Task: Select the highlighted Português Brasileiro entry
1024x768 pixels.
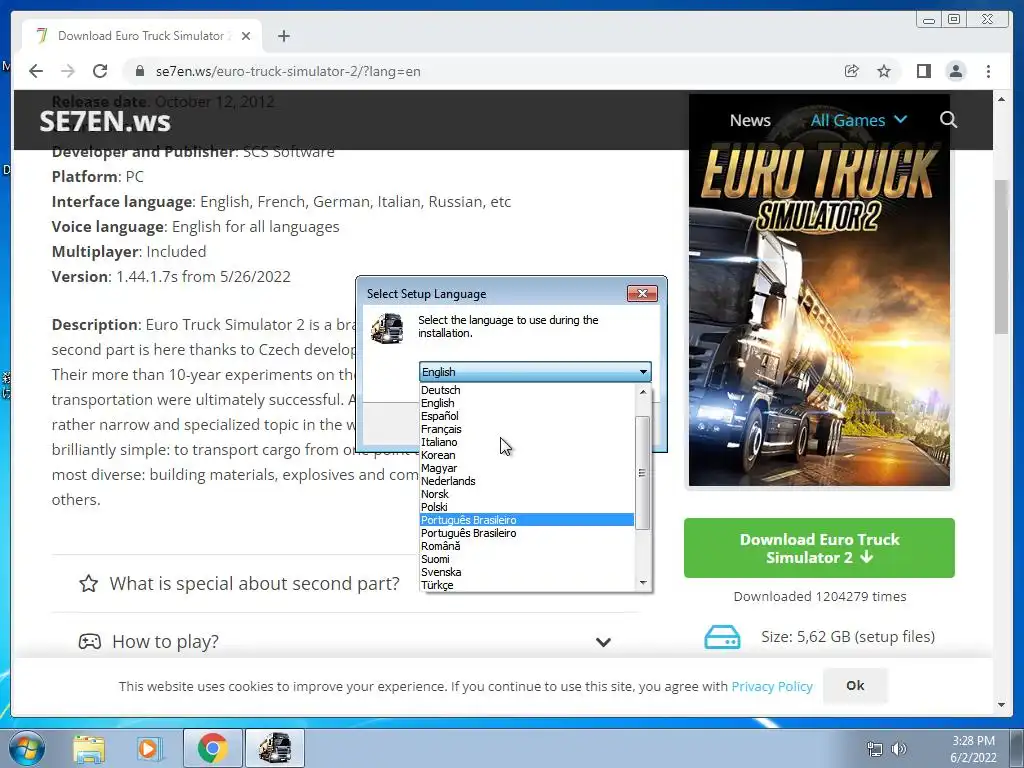Action: click(526, 520)
